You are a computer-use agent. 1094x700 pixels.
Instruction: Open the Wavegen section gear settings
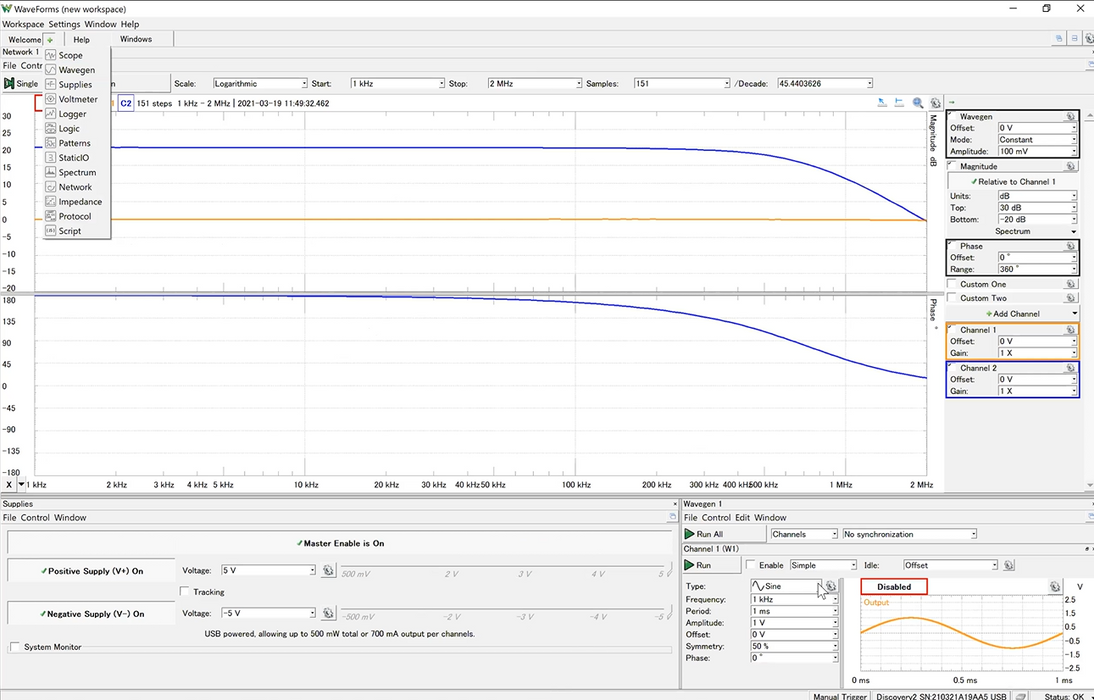pyautogui.click(x=1070, y=117)
